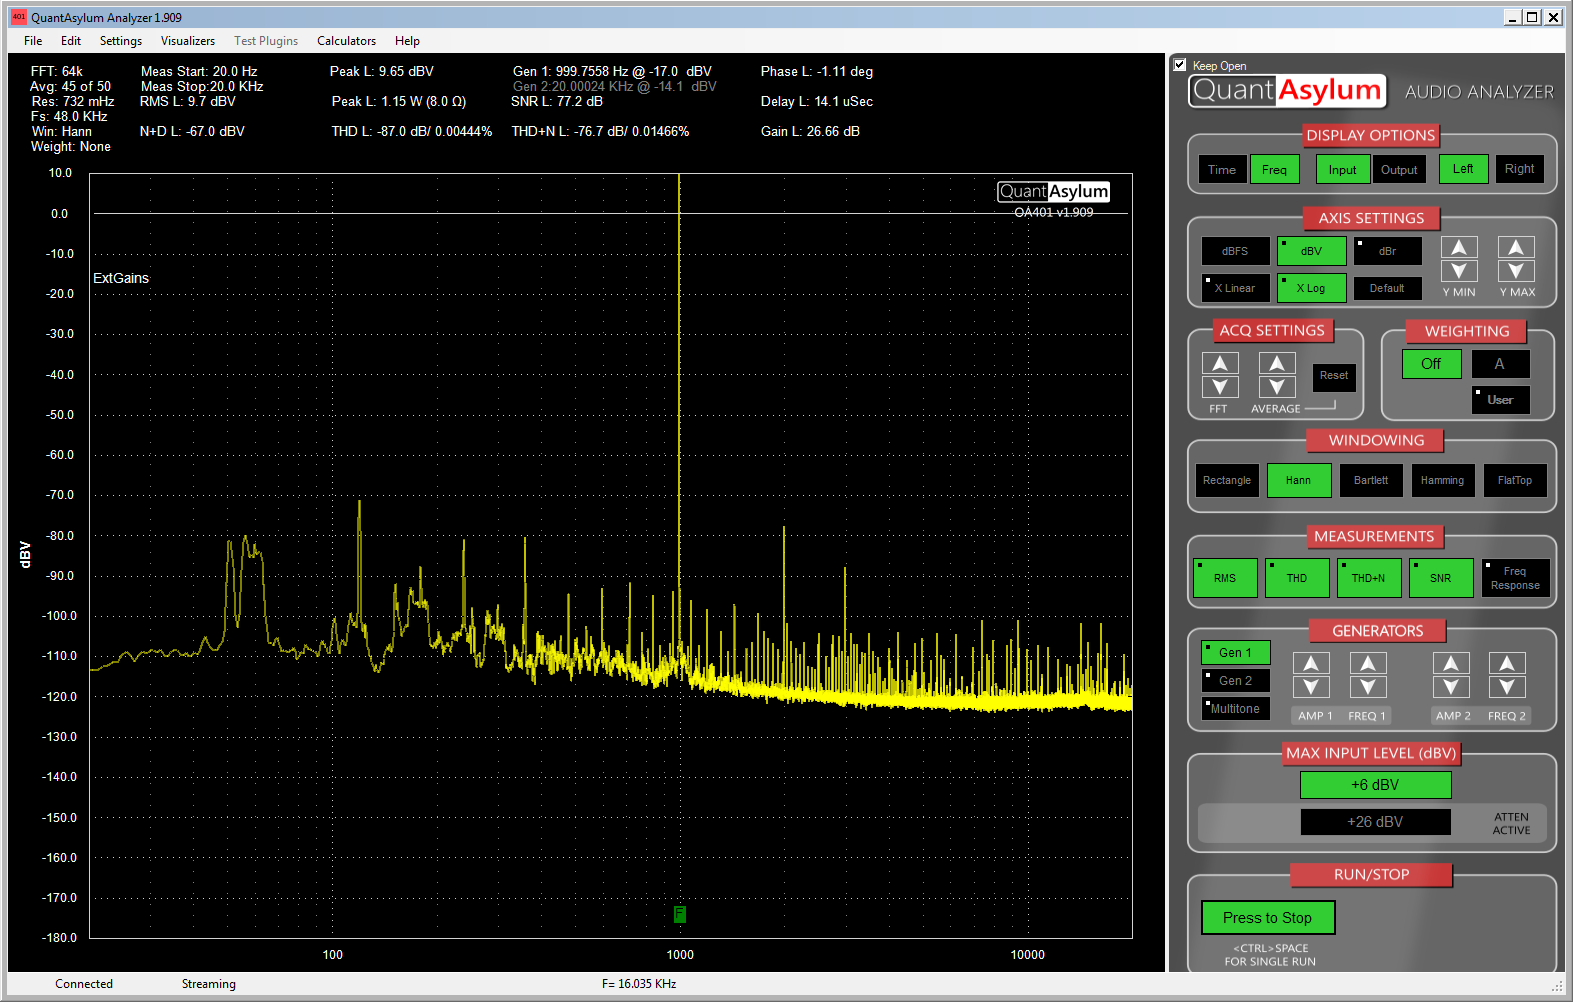The image size is (1573, 1002).
Task: Lower FREQ 2 with its down arrow
Action: click(x=1507, y=687)
